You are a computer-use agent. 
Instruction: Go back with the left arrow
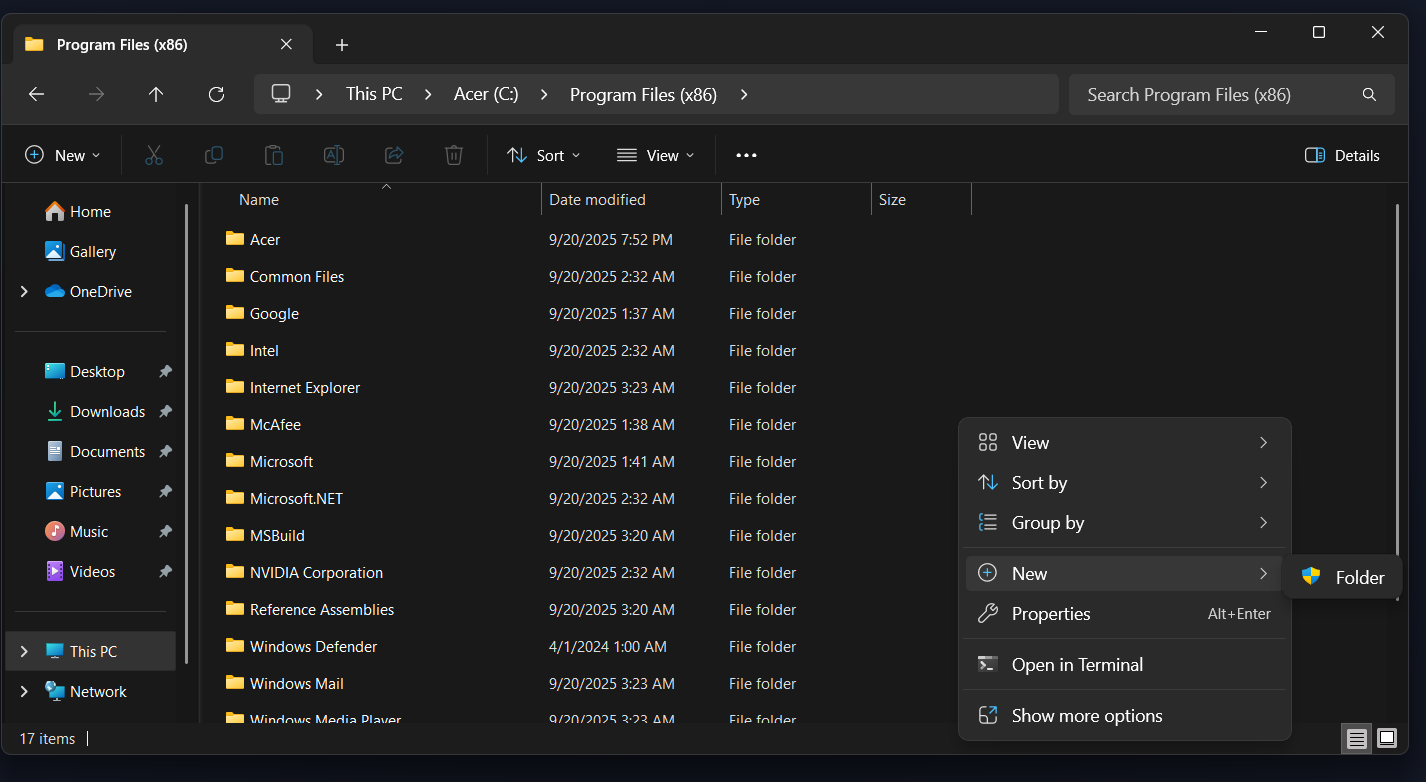coord(36,94)
